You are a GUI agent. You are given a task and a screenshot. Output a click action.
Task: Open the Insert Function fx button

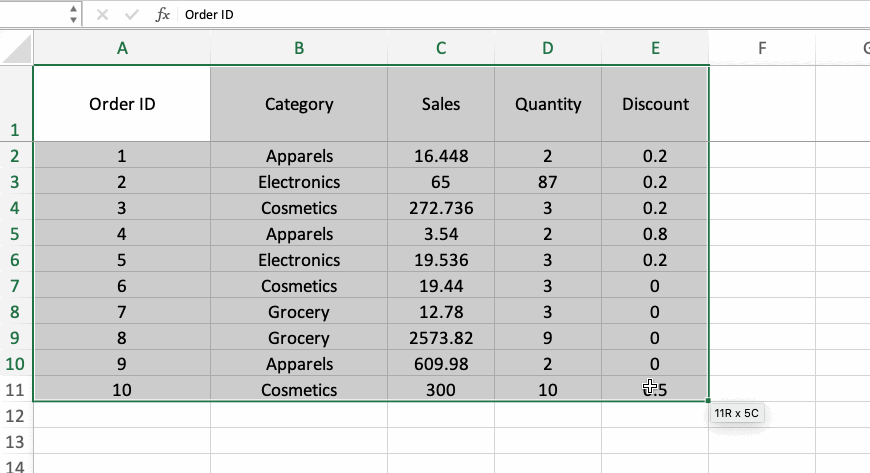(x=163, y=15)
